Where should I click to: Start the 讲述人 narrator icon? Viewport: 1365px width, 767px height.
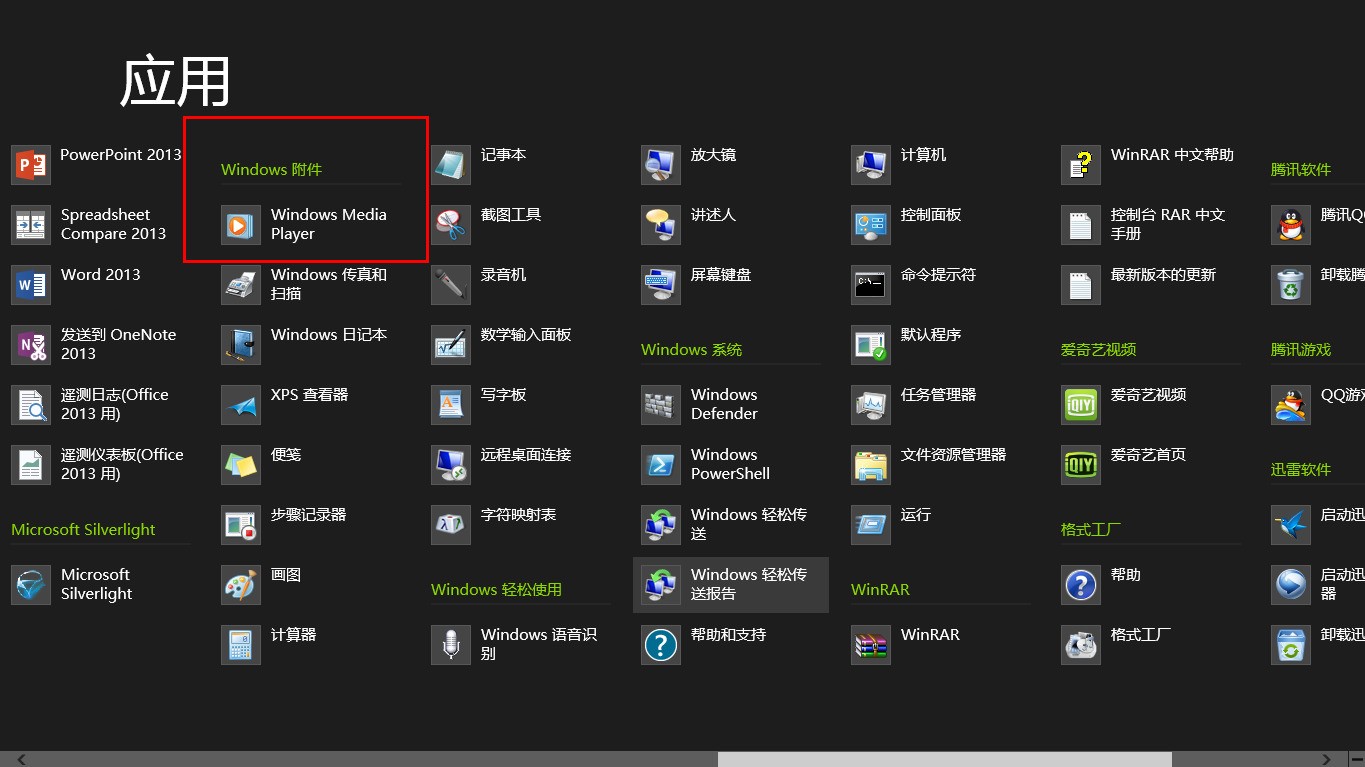(661, 225)
